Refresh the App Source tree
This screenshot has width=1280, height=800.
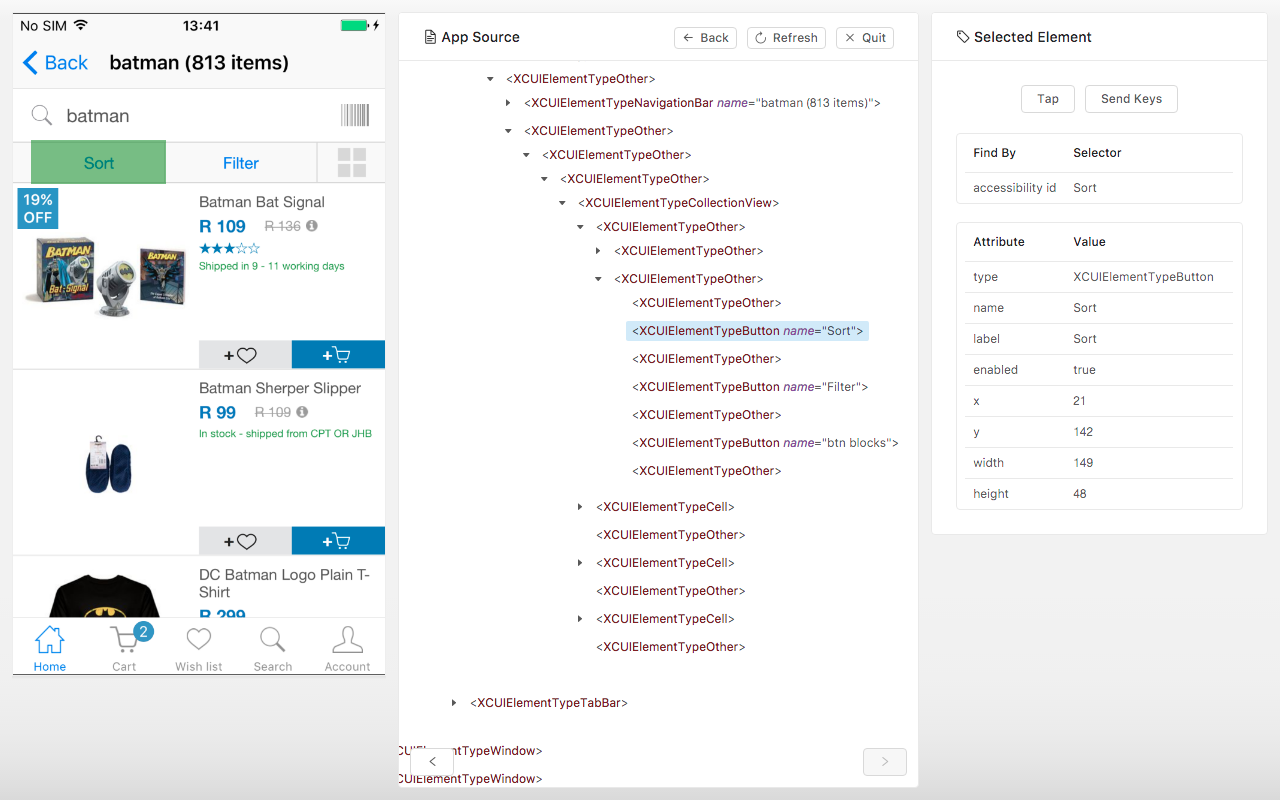tap(786, 38)
